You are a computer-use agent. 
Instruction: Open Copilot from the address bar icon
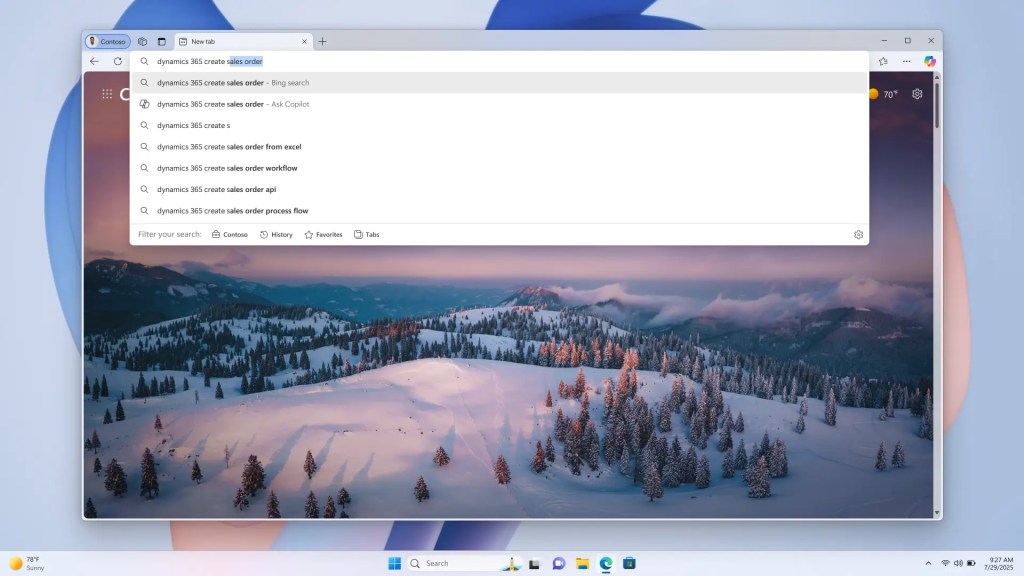(929, 61)
